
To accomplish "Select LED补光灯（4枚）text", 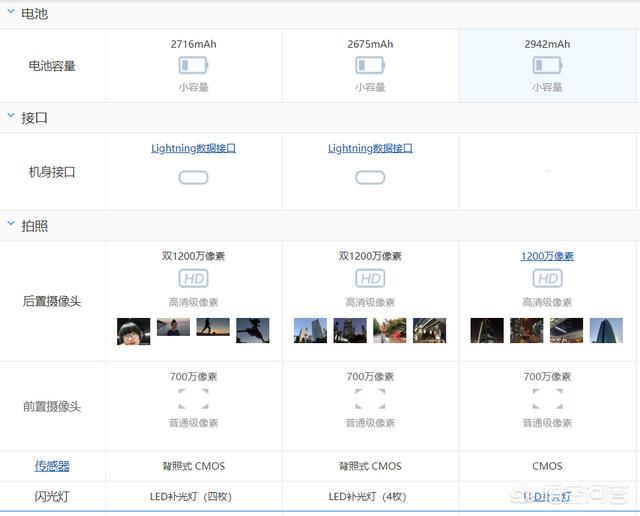I will (x=368, y=496).
